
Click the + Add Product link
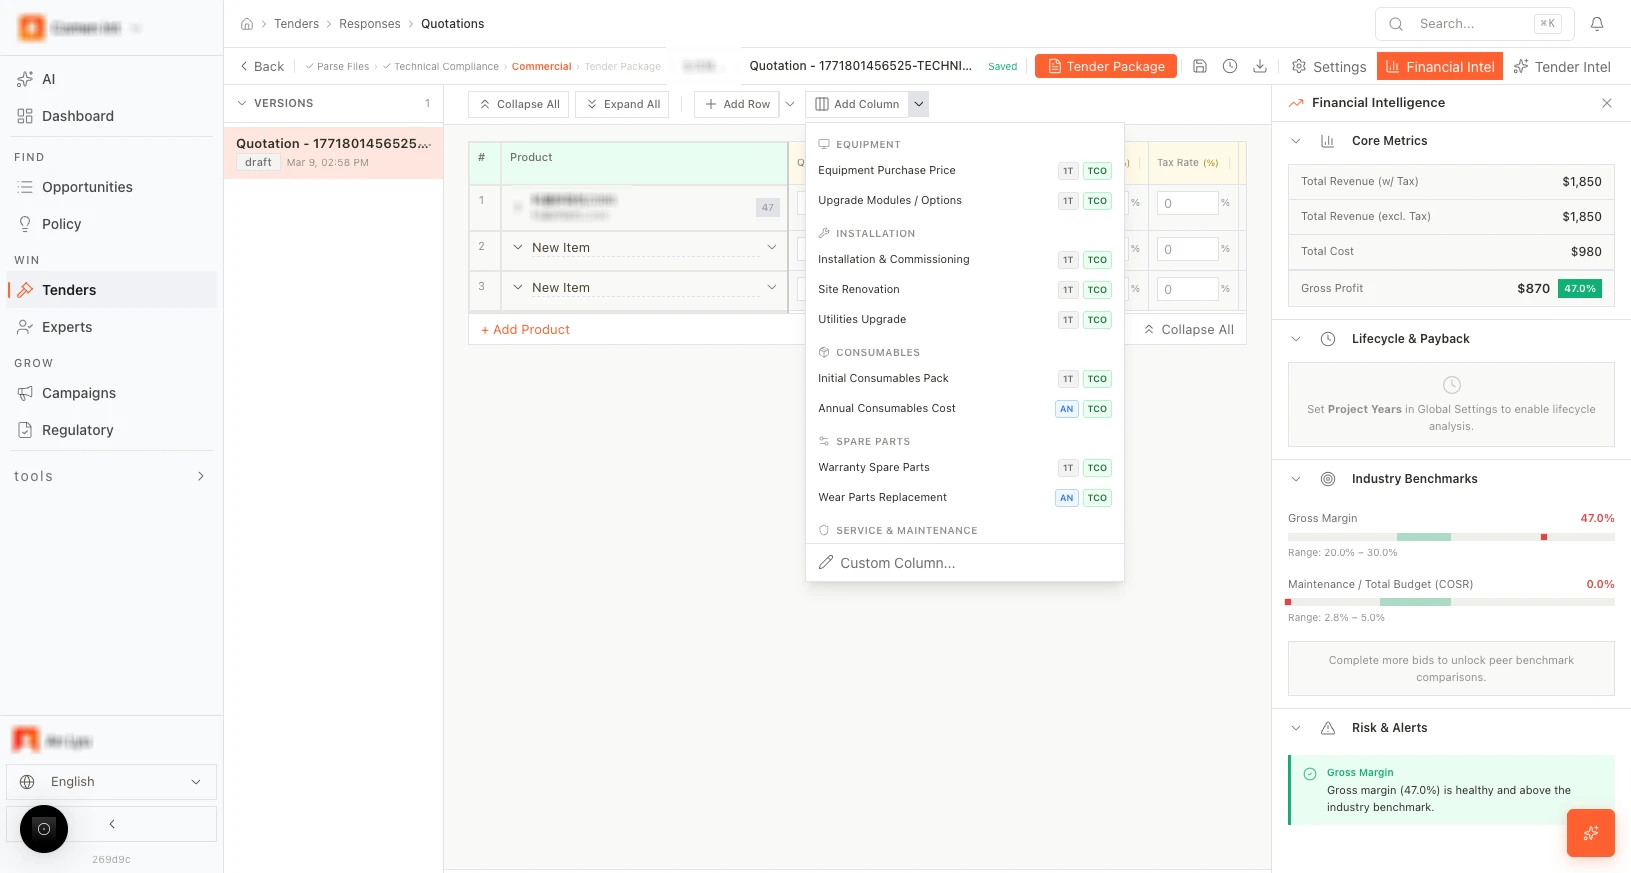tap(525, 330)
